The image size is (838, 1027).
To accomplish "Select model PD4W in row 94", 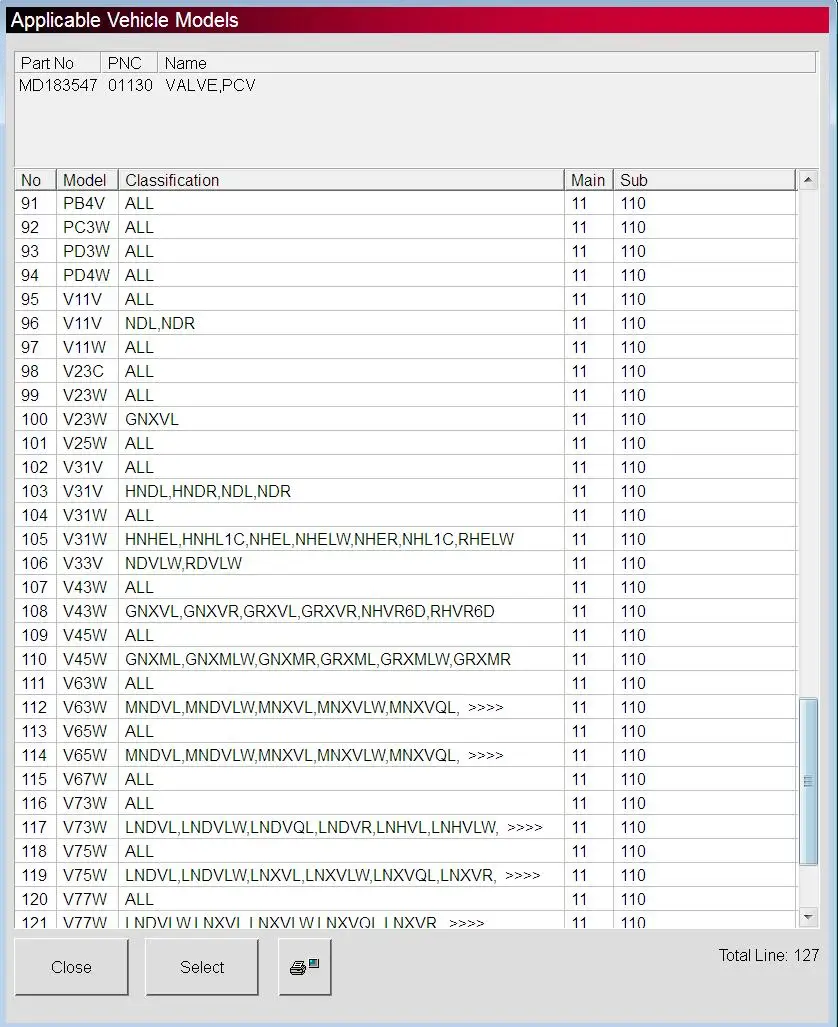I will [x=86, y=276].
